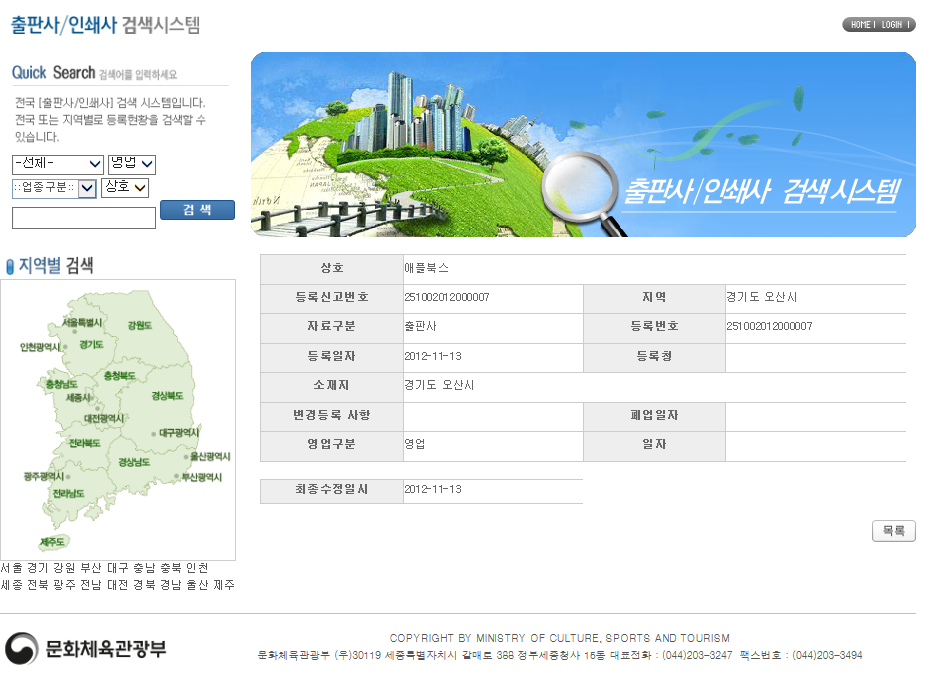
Task: Open the -선택- region dropdown
Action: click(x=56, y=164)
